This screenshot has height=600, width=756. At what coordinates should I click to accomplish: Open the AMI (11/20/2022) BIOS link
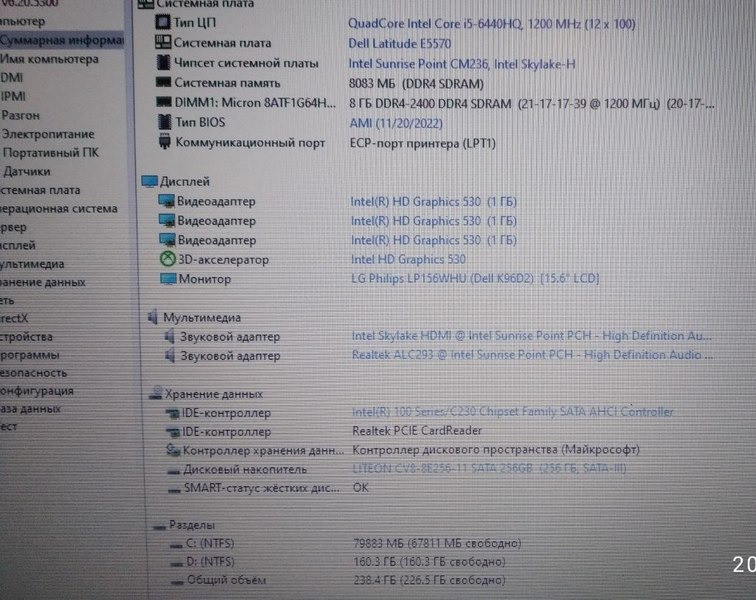click(x=395, y=123)
